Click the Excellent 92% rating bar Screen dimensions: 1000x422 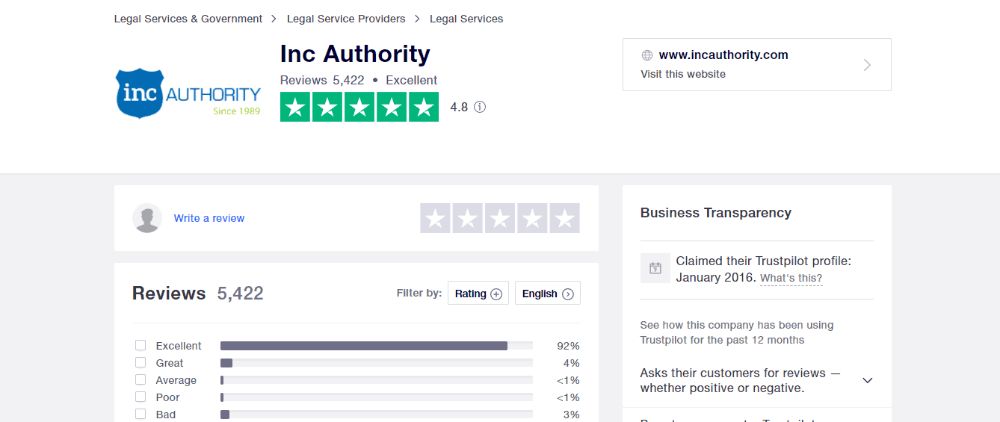click(x=376, y=346)
